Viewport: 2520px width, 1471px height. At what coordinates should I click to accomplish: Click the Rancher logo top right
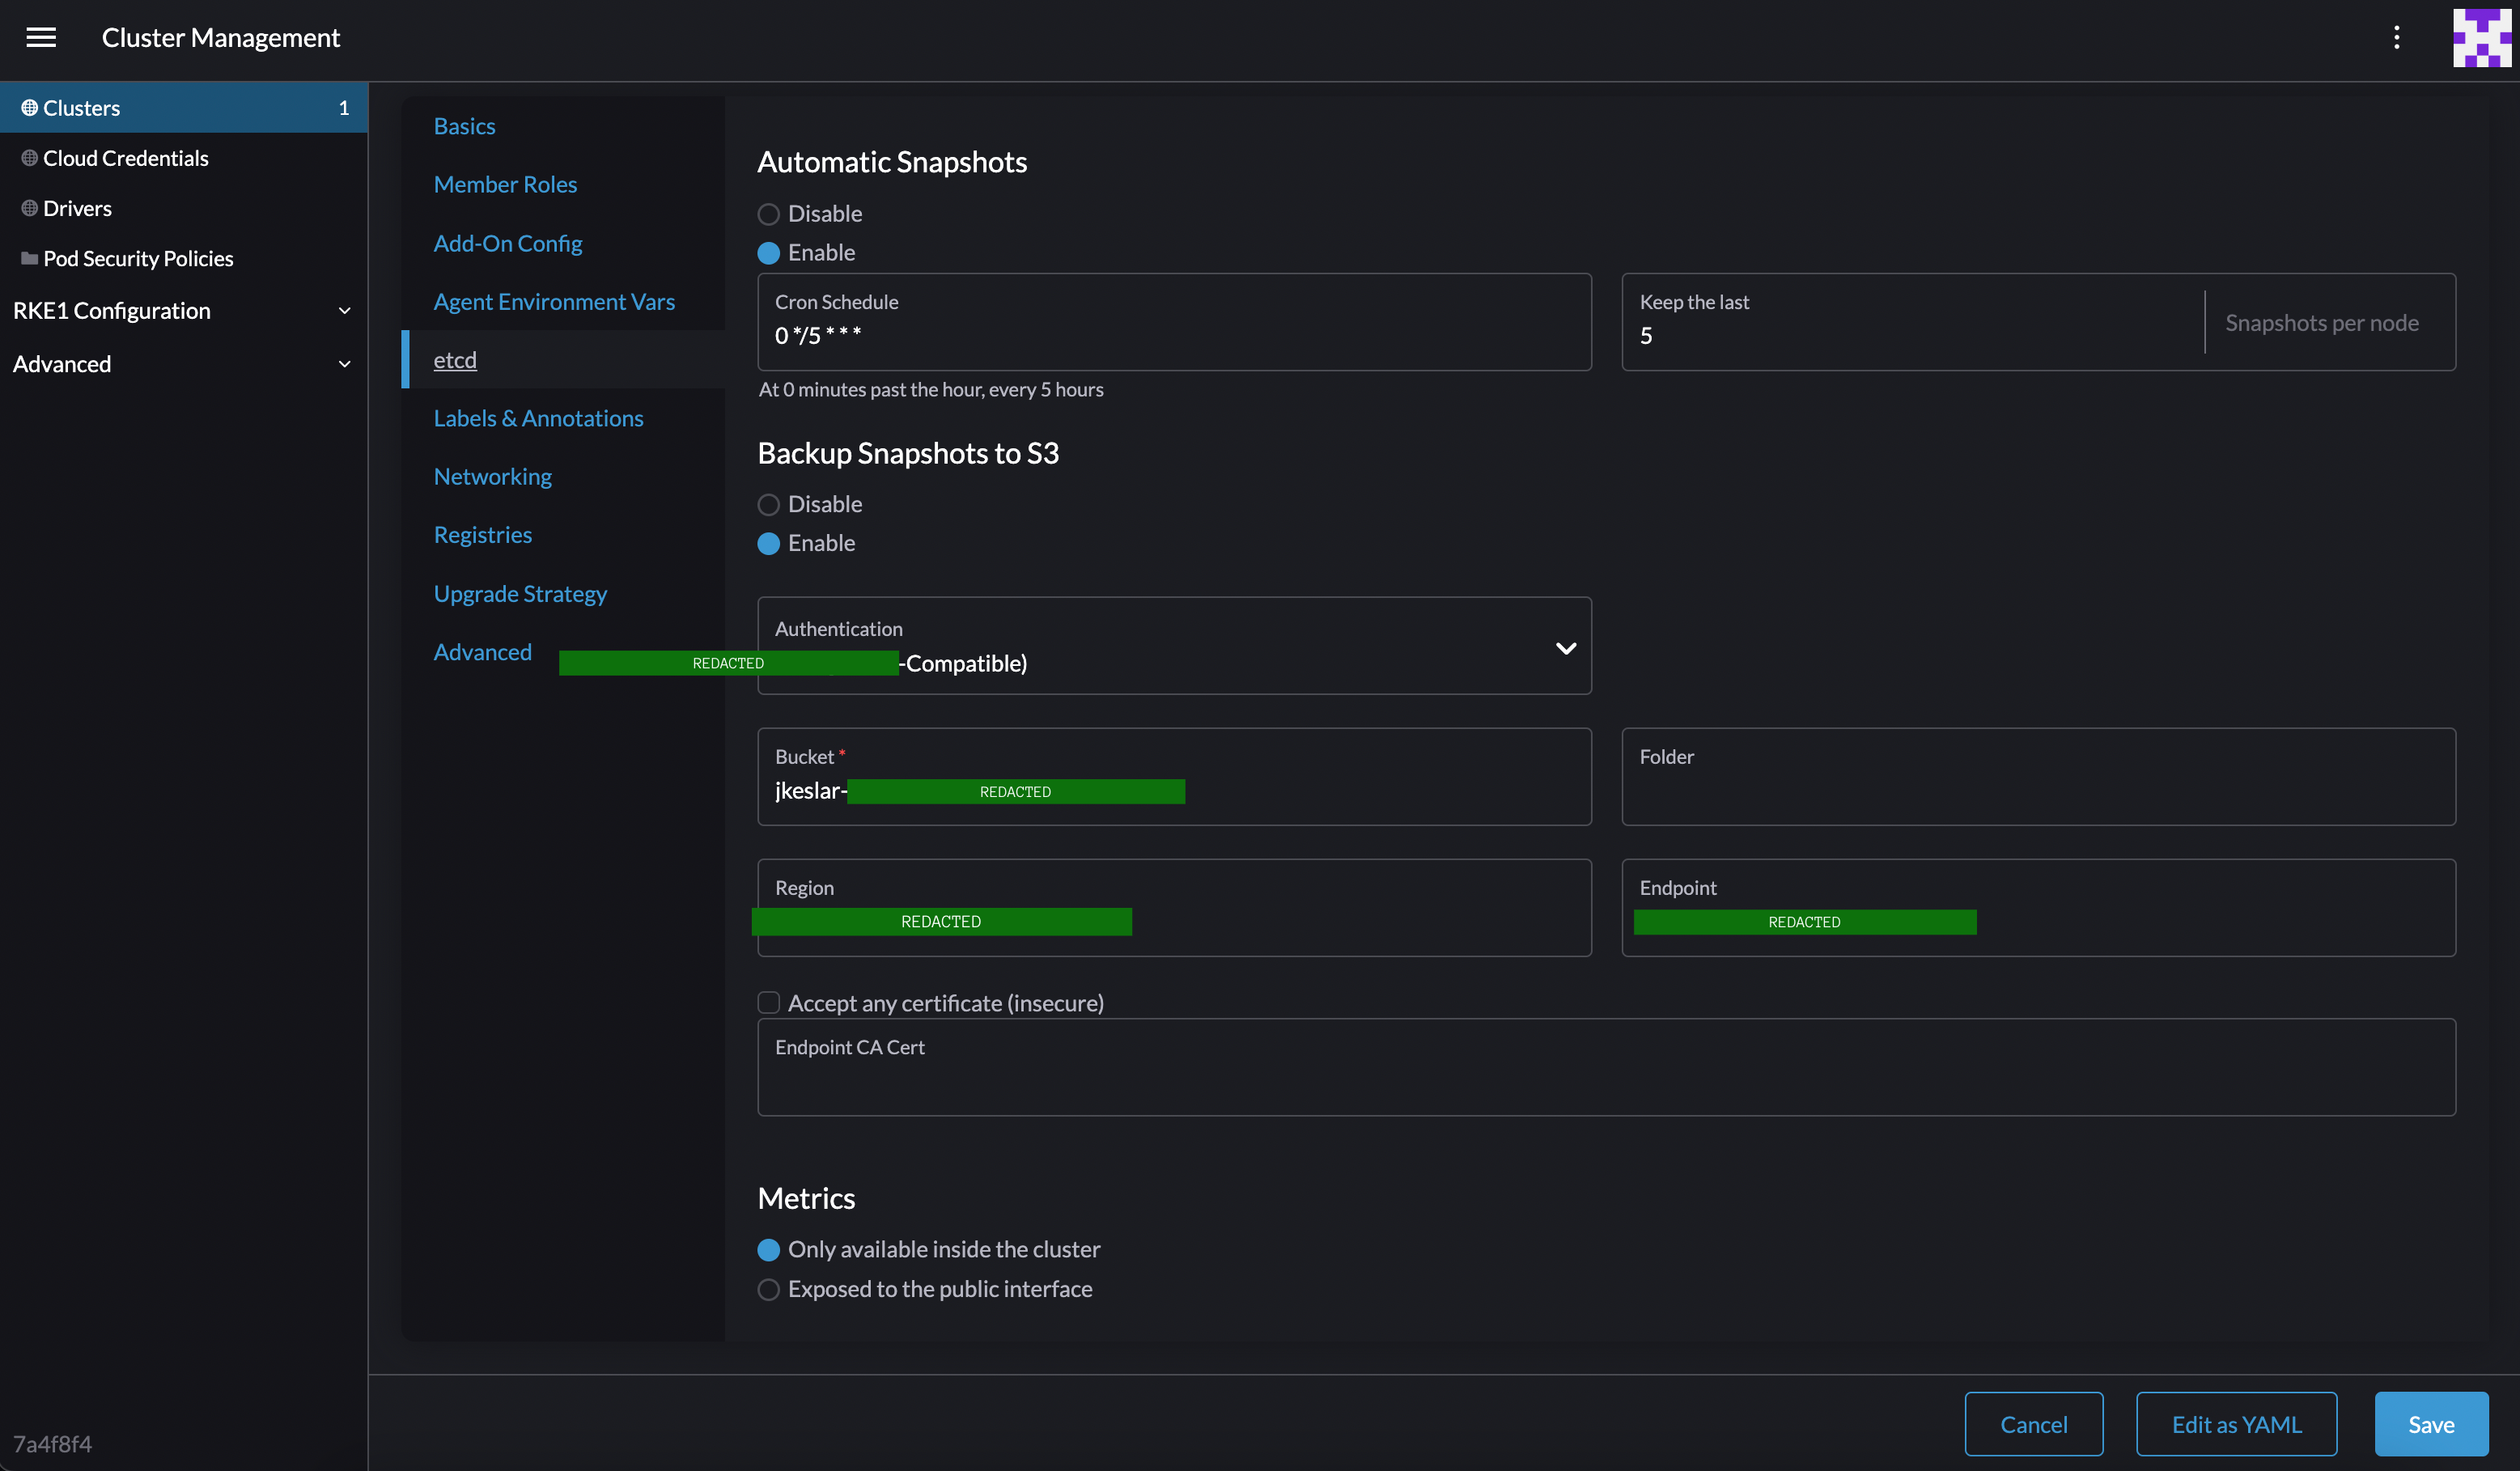2482,37
